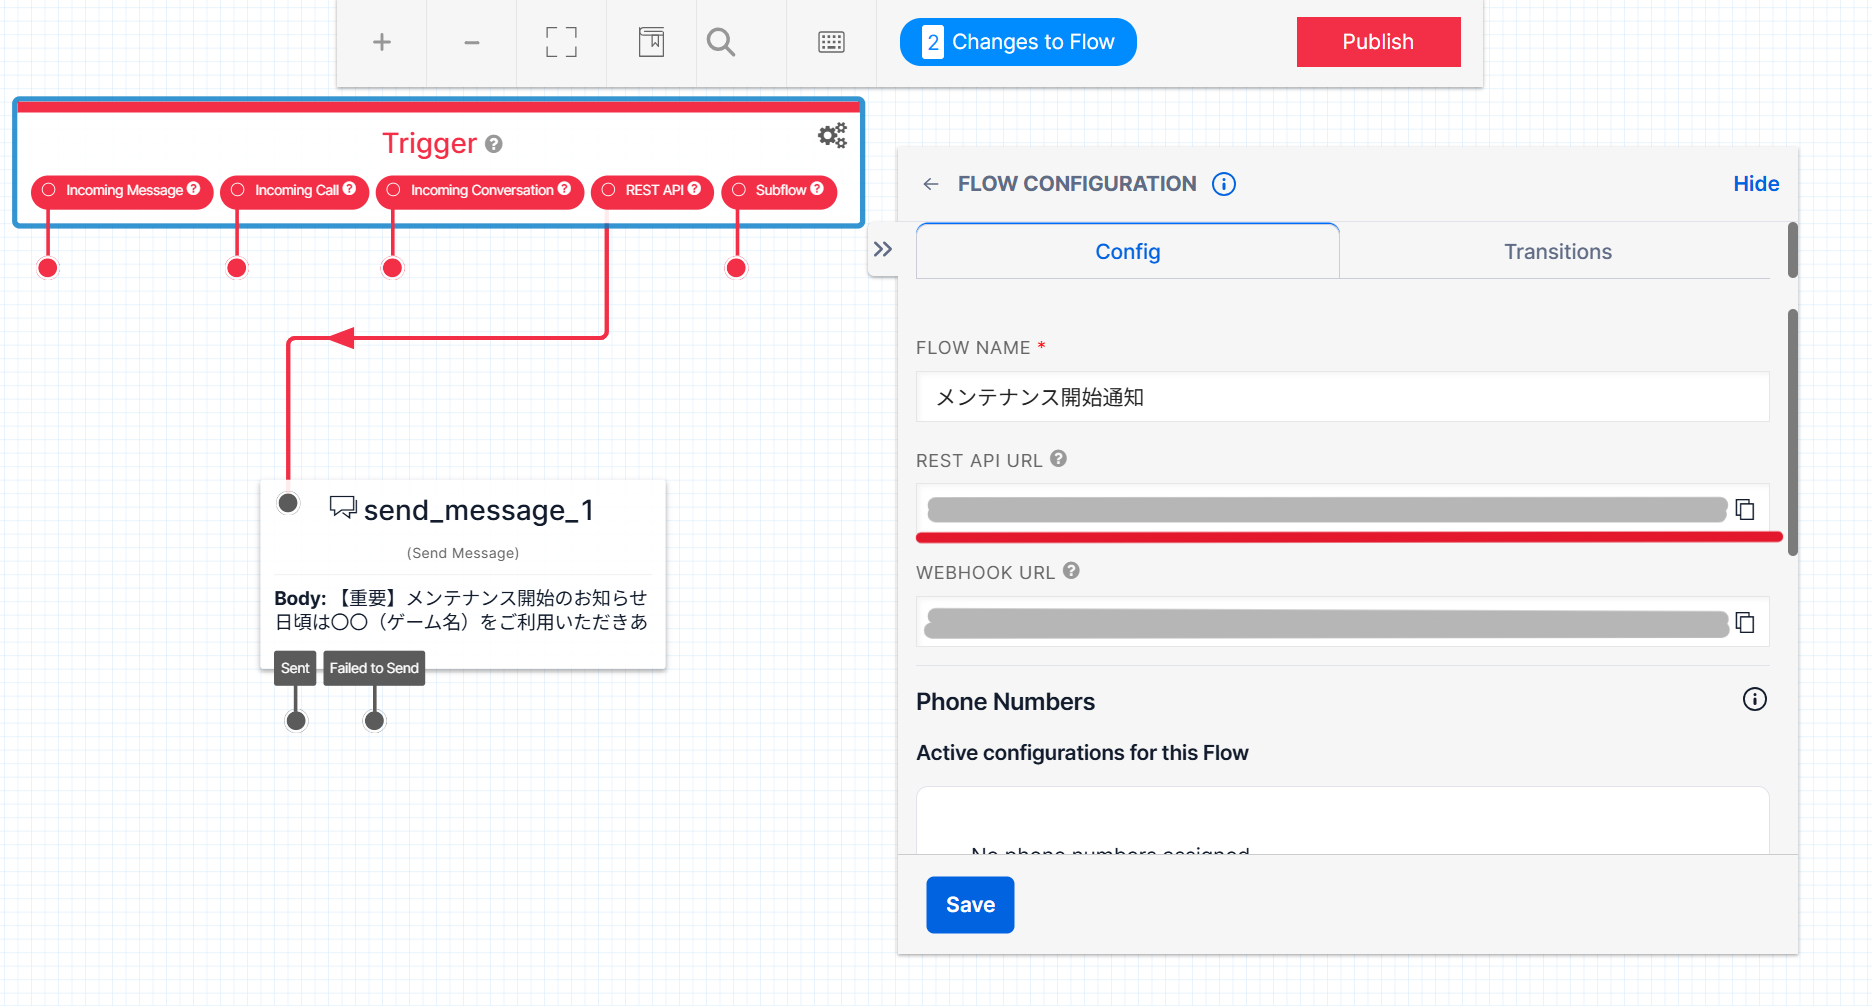
Task: Open keyboard shortcuts from the toolbar
Action: point(831,42)
